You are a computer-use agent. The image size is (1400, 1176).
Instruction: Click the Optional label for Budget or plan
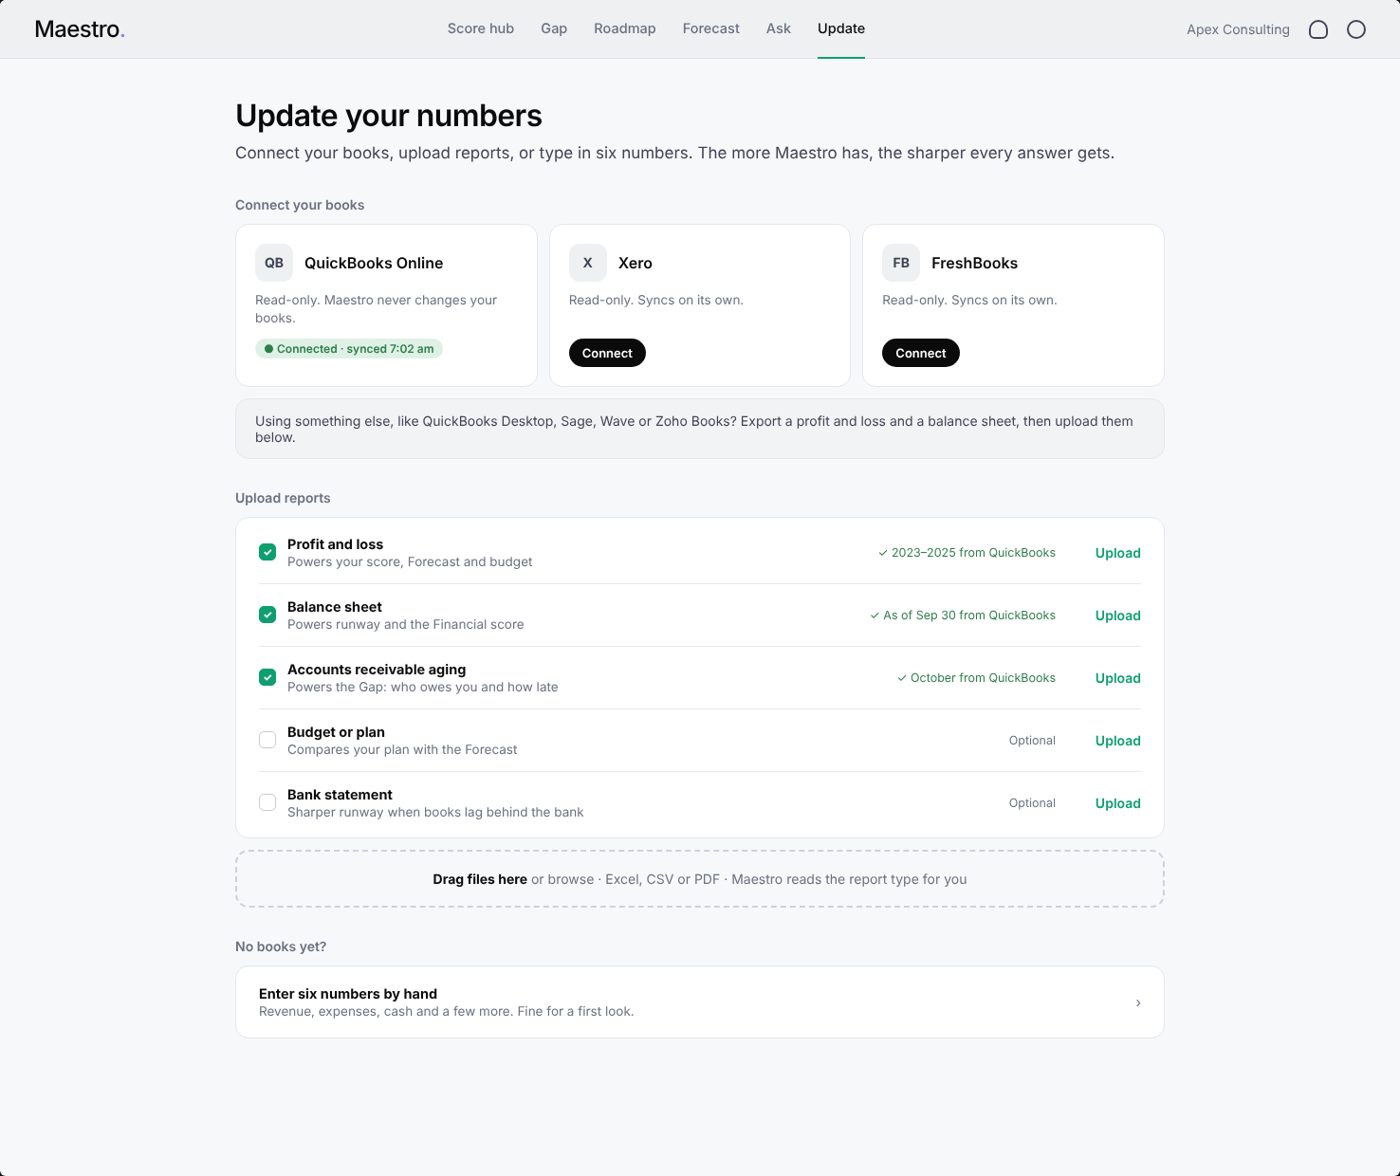(1032, 740)
